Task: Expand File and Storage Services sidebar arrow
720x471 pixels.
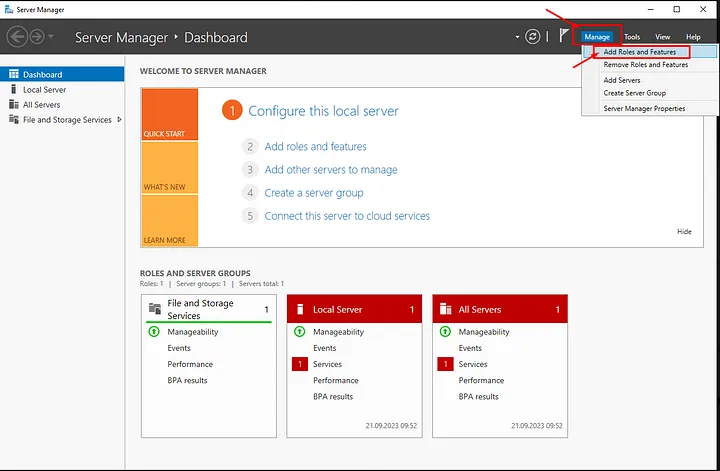Action: point(120,120)
